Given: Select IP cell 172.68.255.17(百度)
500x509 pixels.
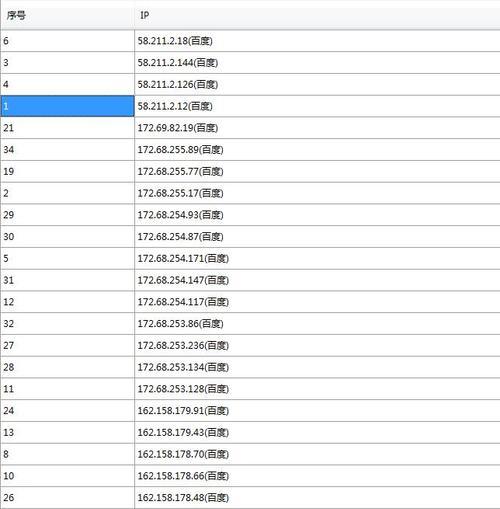Looking at the screenshot, I should click(317, 193).
